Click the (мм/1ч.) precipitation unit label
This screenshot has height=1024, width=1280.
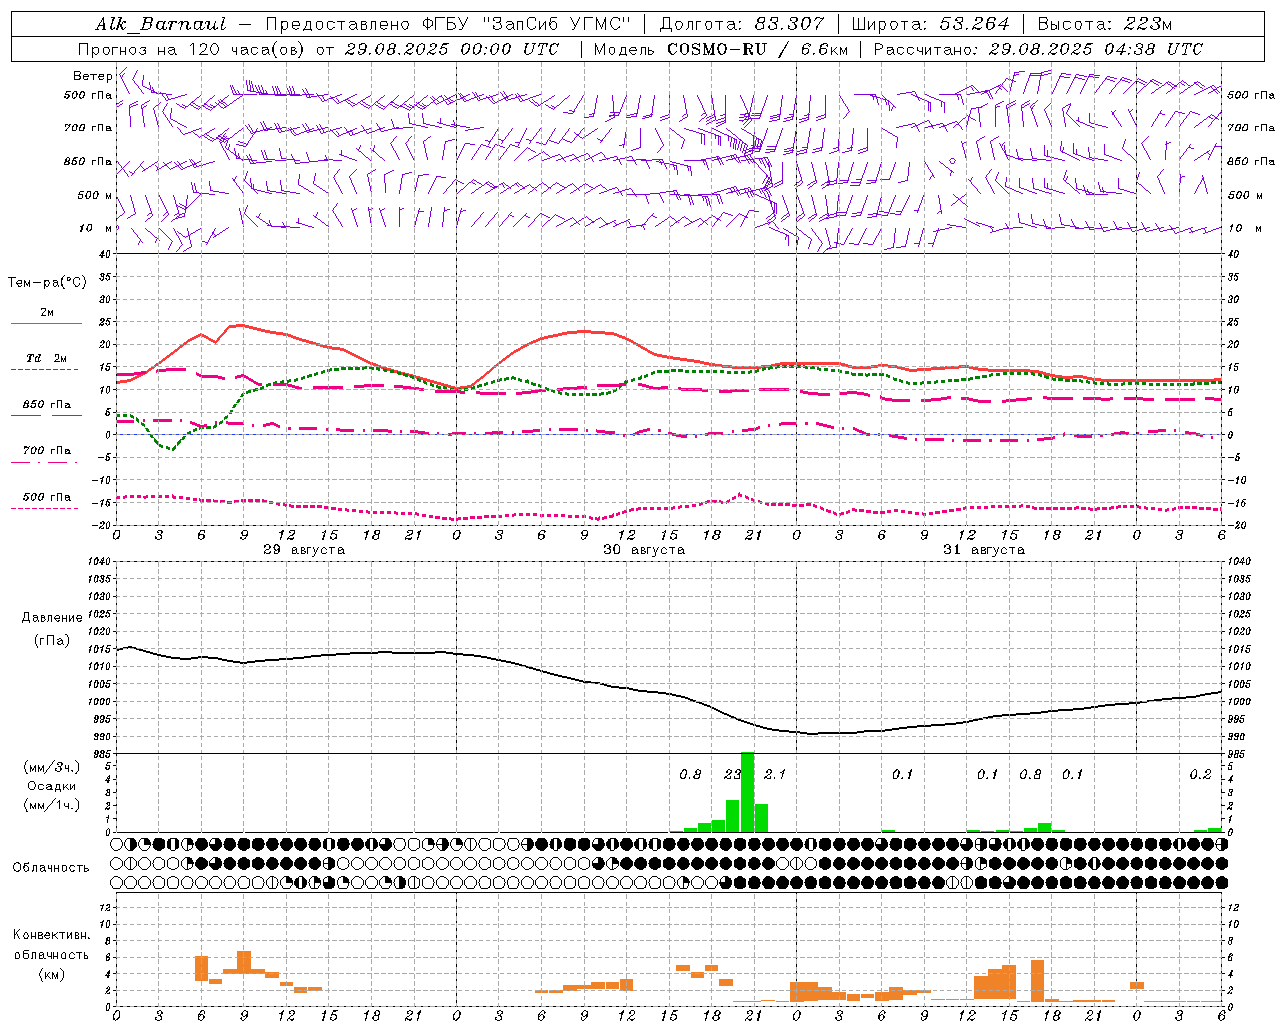[x=52, y=806]
